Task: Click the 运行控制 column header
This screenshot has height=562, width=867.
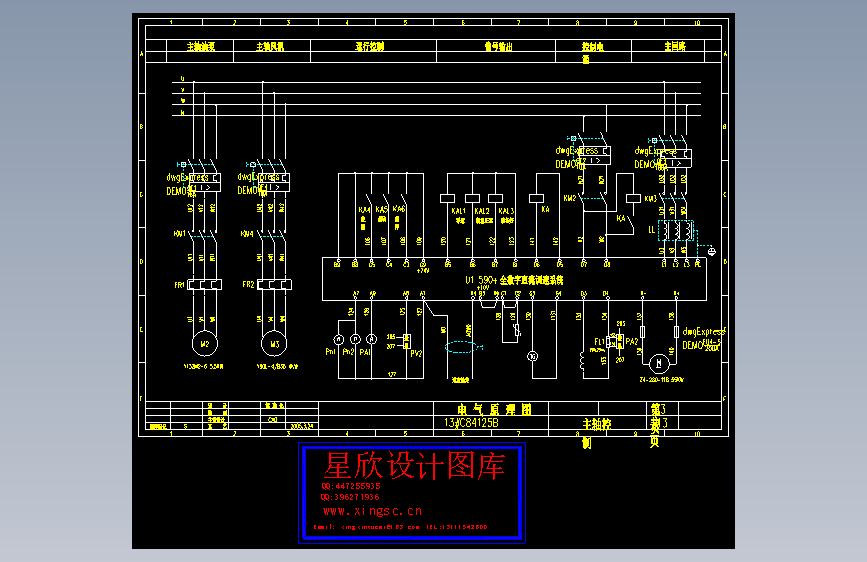Action: pos(369,46)
